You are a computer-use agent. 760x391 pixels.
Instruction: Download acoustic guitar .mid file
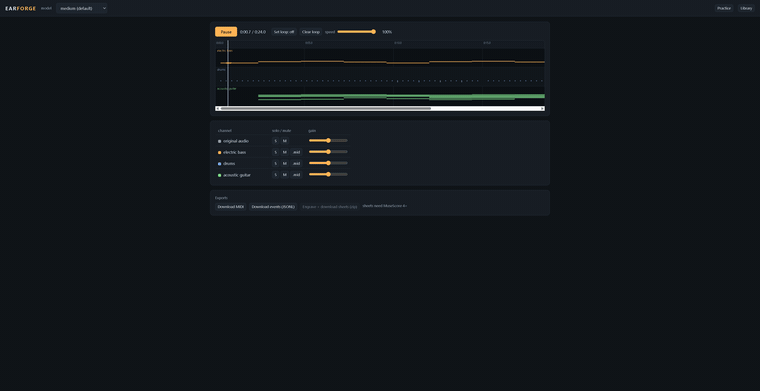point(296,174)
